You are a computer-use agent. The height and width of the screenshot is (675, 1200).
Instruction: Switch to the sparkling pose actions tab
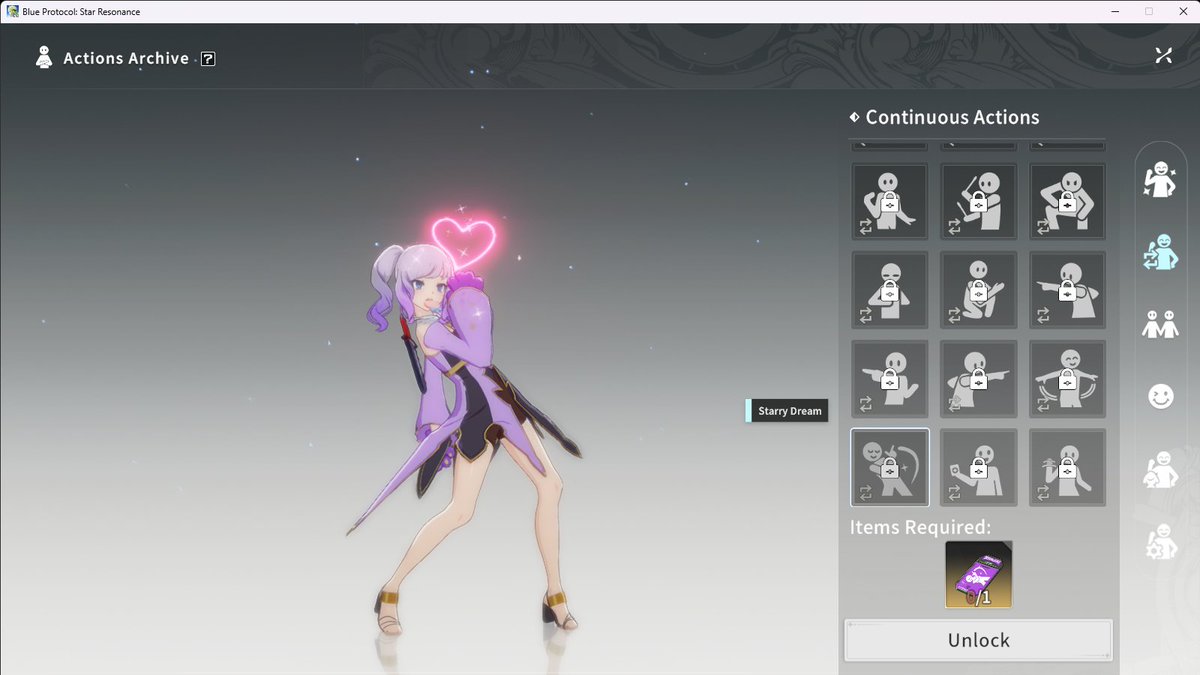point(1160,180)
